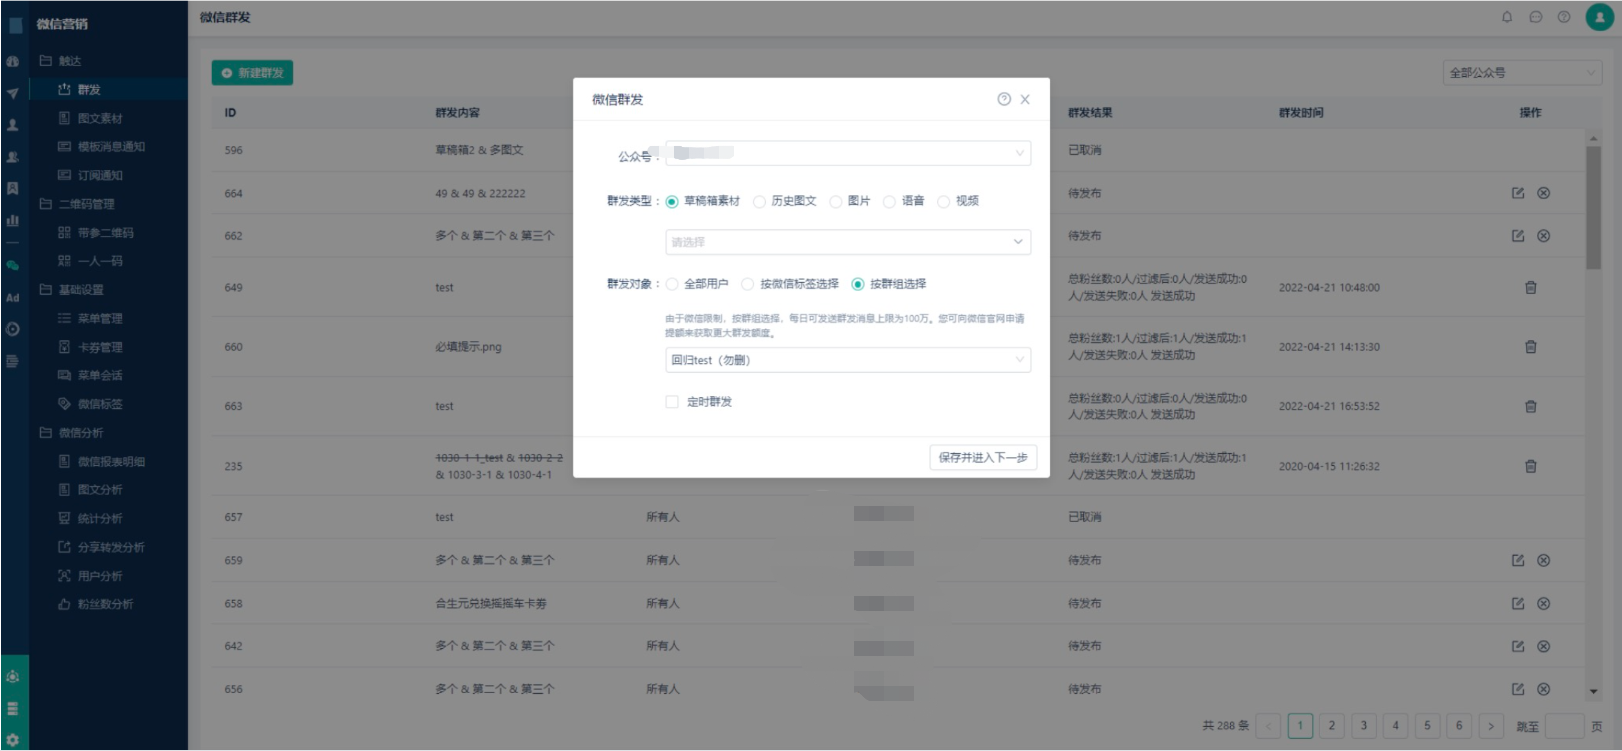Open the 回归test（勿删）group dropdown

(x=848, y=360)
